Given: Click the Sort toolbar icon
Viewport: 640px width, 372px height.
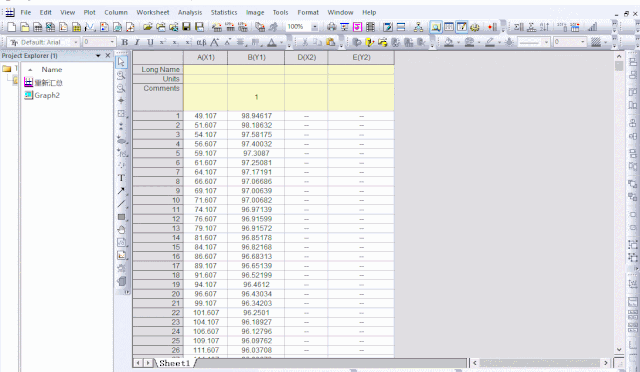Looking at the screenshot, I should [x=544, y=27].
